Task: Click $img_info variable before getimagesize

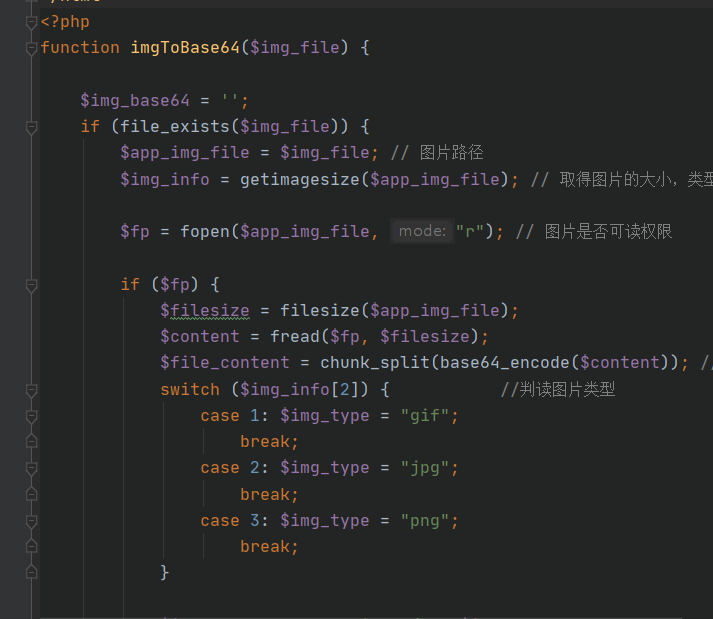Action: click(x=165, y=180)
